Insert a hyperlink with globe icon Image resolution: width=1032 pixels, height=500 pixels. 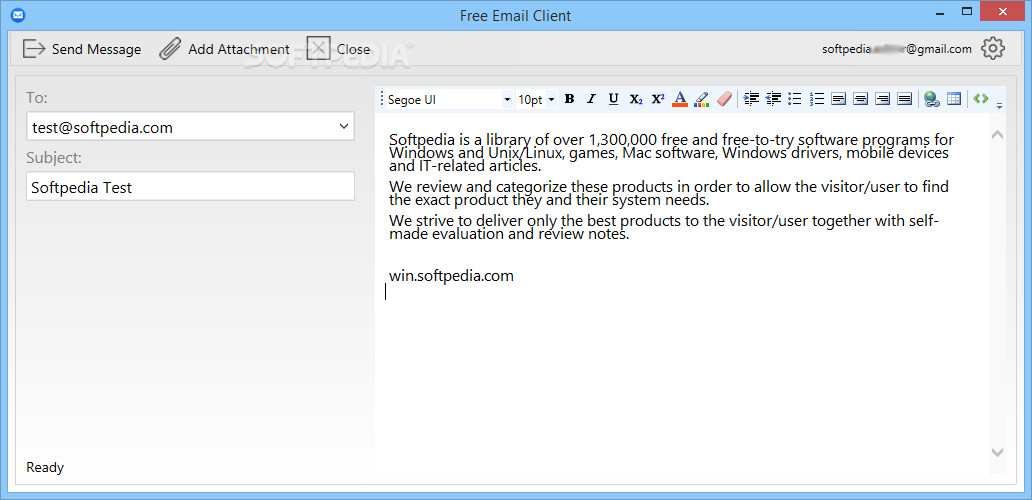[931, 99]
